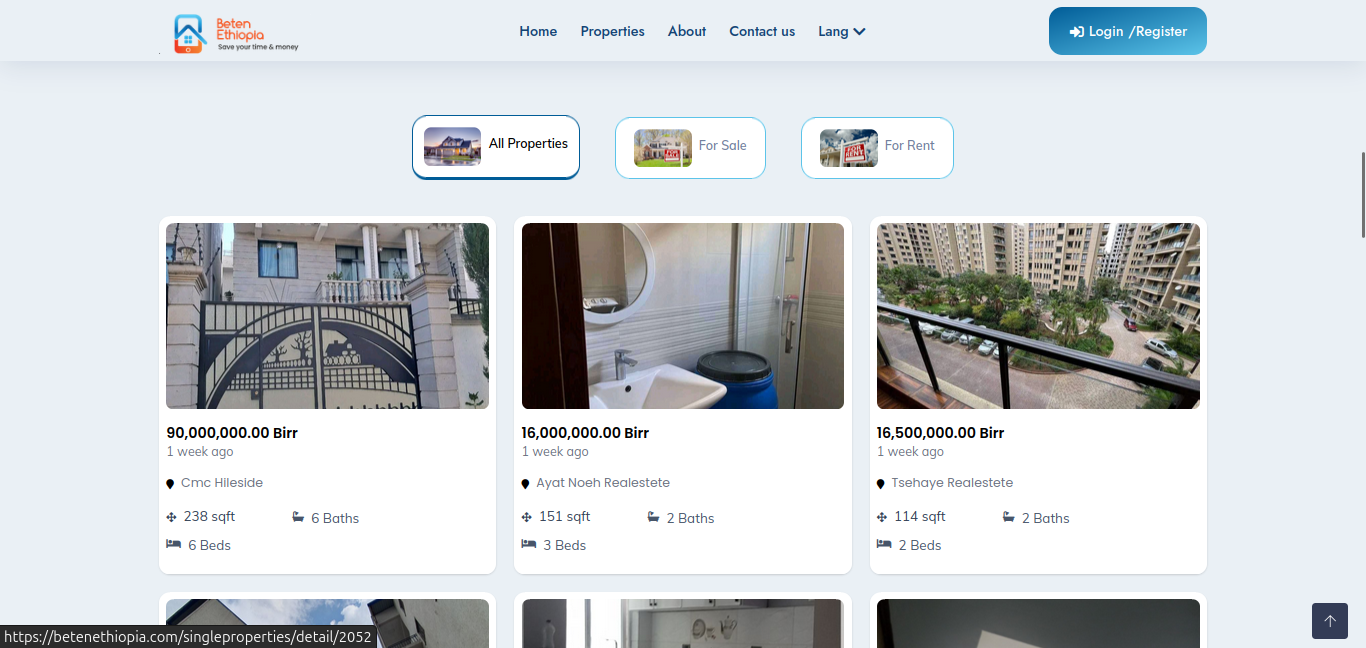Click the 6 Baths label
The width and height of the screenshot is (1366, 648).
pyautogui.click(x=335, y=518)
